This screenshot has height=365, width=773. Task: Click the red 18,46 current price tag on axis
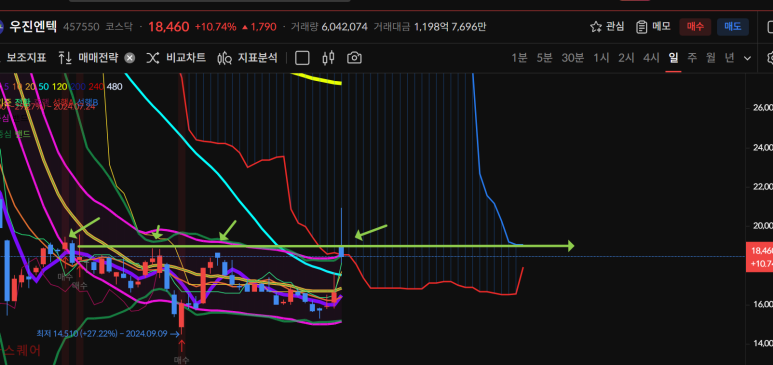coord(759,257)
